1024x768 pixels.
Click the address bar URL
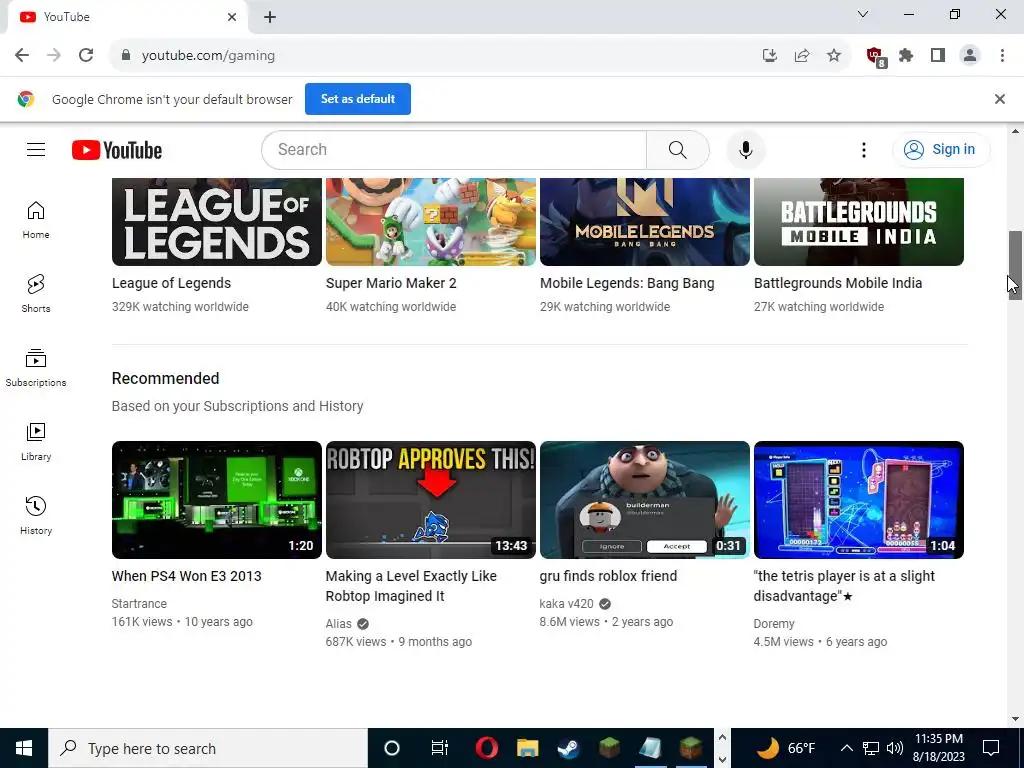(208, 56)
